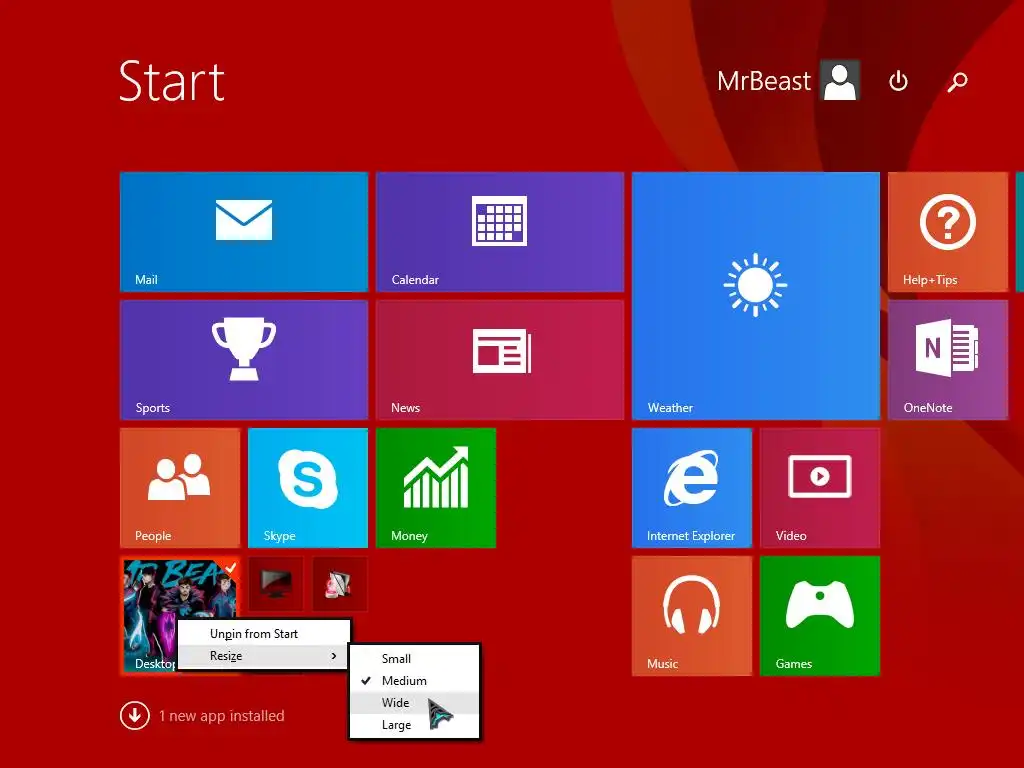Screen dimensions: 1024x768
Task: Click the power button icon
Action: [x=899, y=82]
